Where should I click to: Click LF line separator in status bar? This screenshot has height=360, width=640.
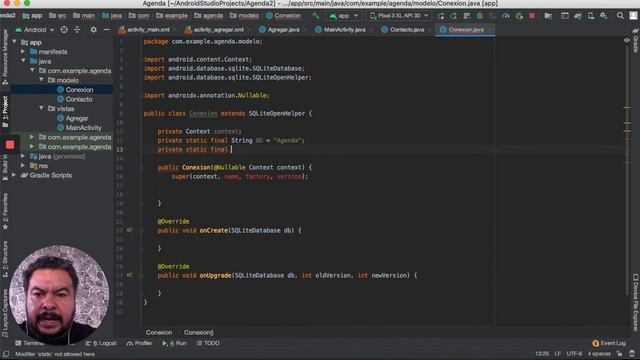click(558, 354)
